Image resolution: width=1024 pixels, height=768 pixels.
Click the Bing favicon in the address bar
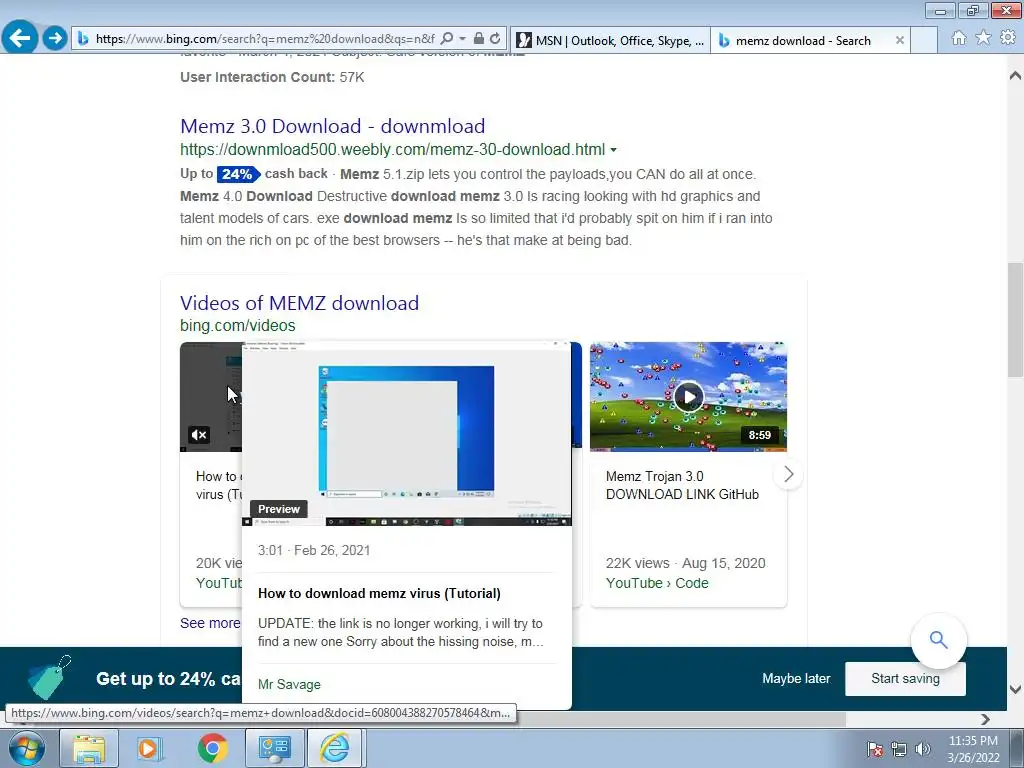[83, 39]
